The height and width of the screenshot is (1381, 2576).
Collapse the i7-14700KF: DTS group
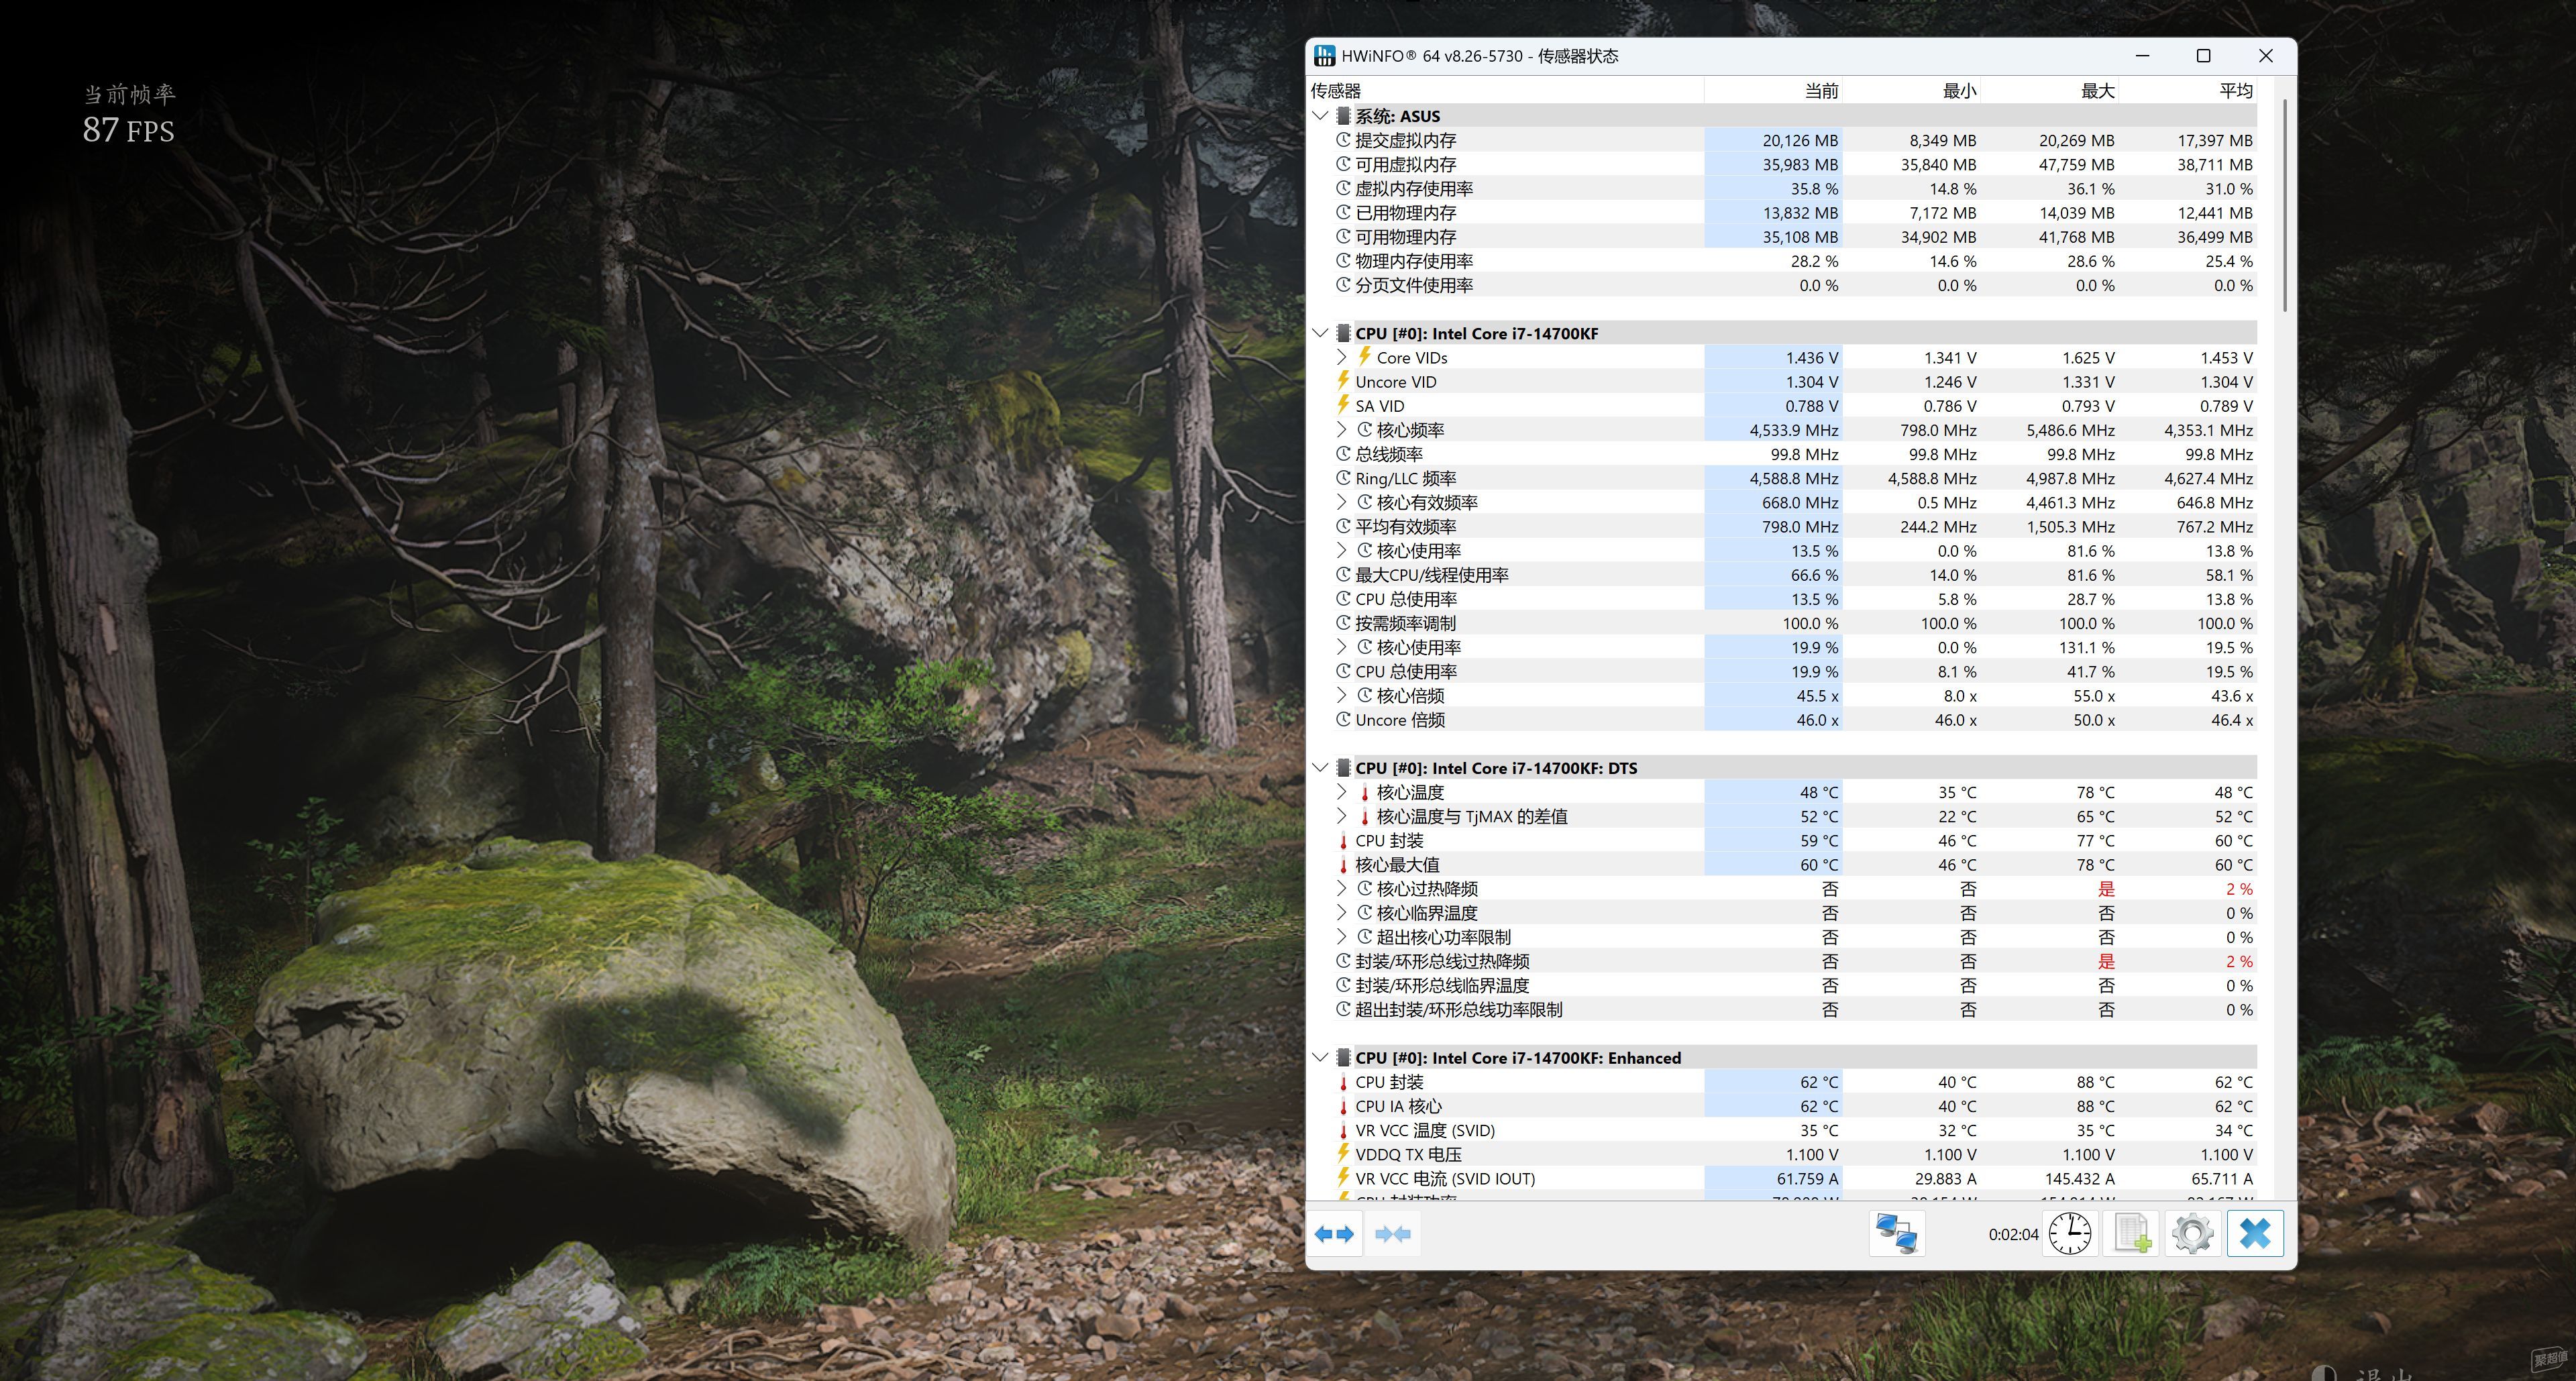click(1320, 768)
